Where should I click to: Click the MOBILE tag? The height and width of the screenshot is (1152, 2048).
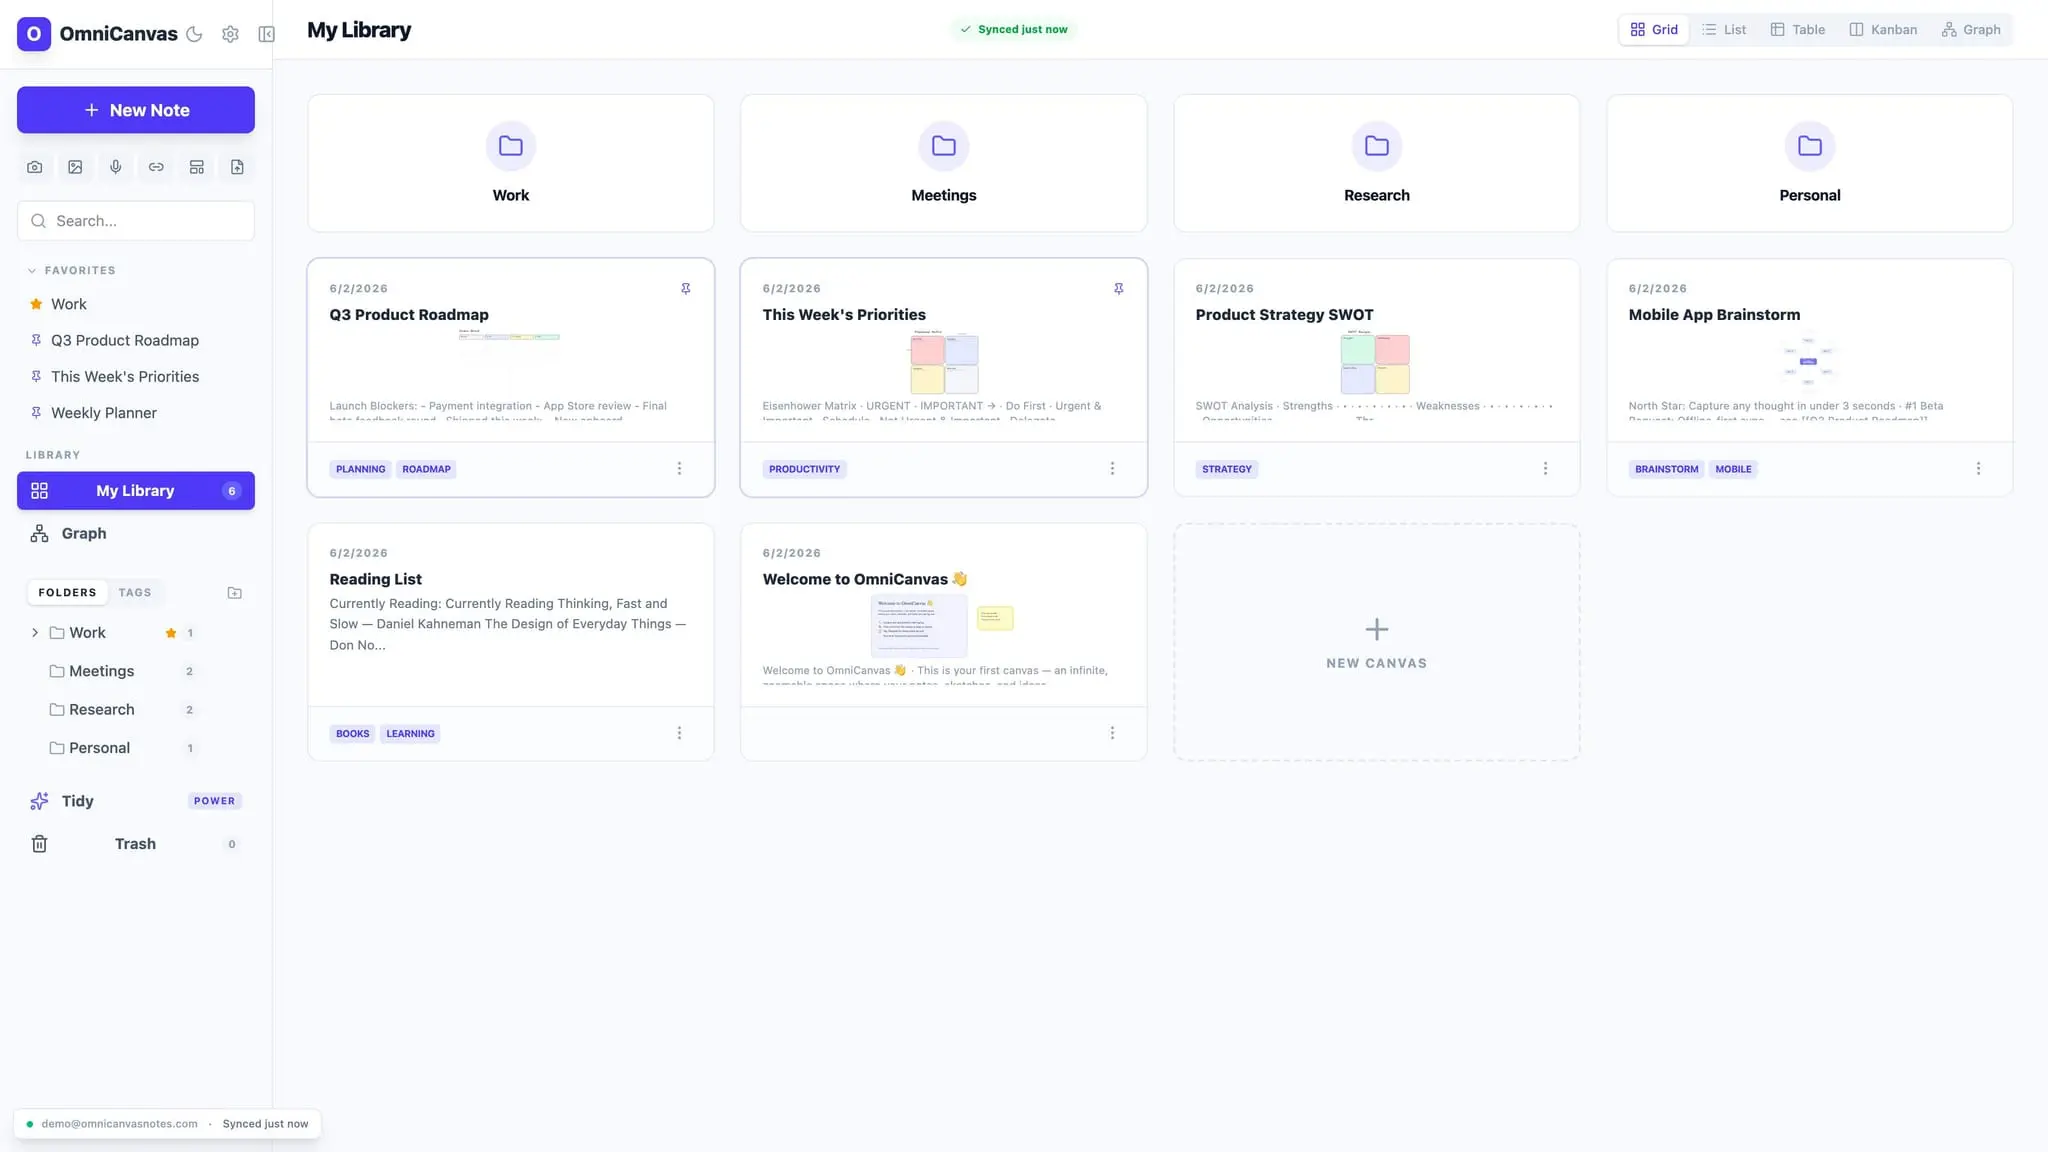(1734, 469)
